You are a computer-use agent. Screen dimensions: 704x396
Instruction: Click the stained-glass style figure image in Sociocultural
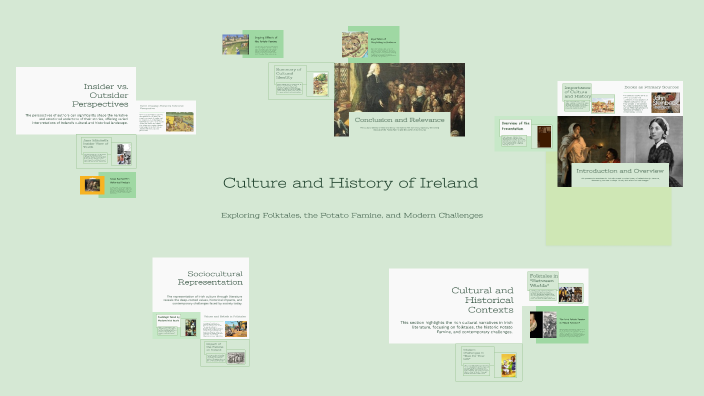point(191,328)
